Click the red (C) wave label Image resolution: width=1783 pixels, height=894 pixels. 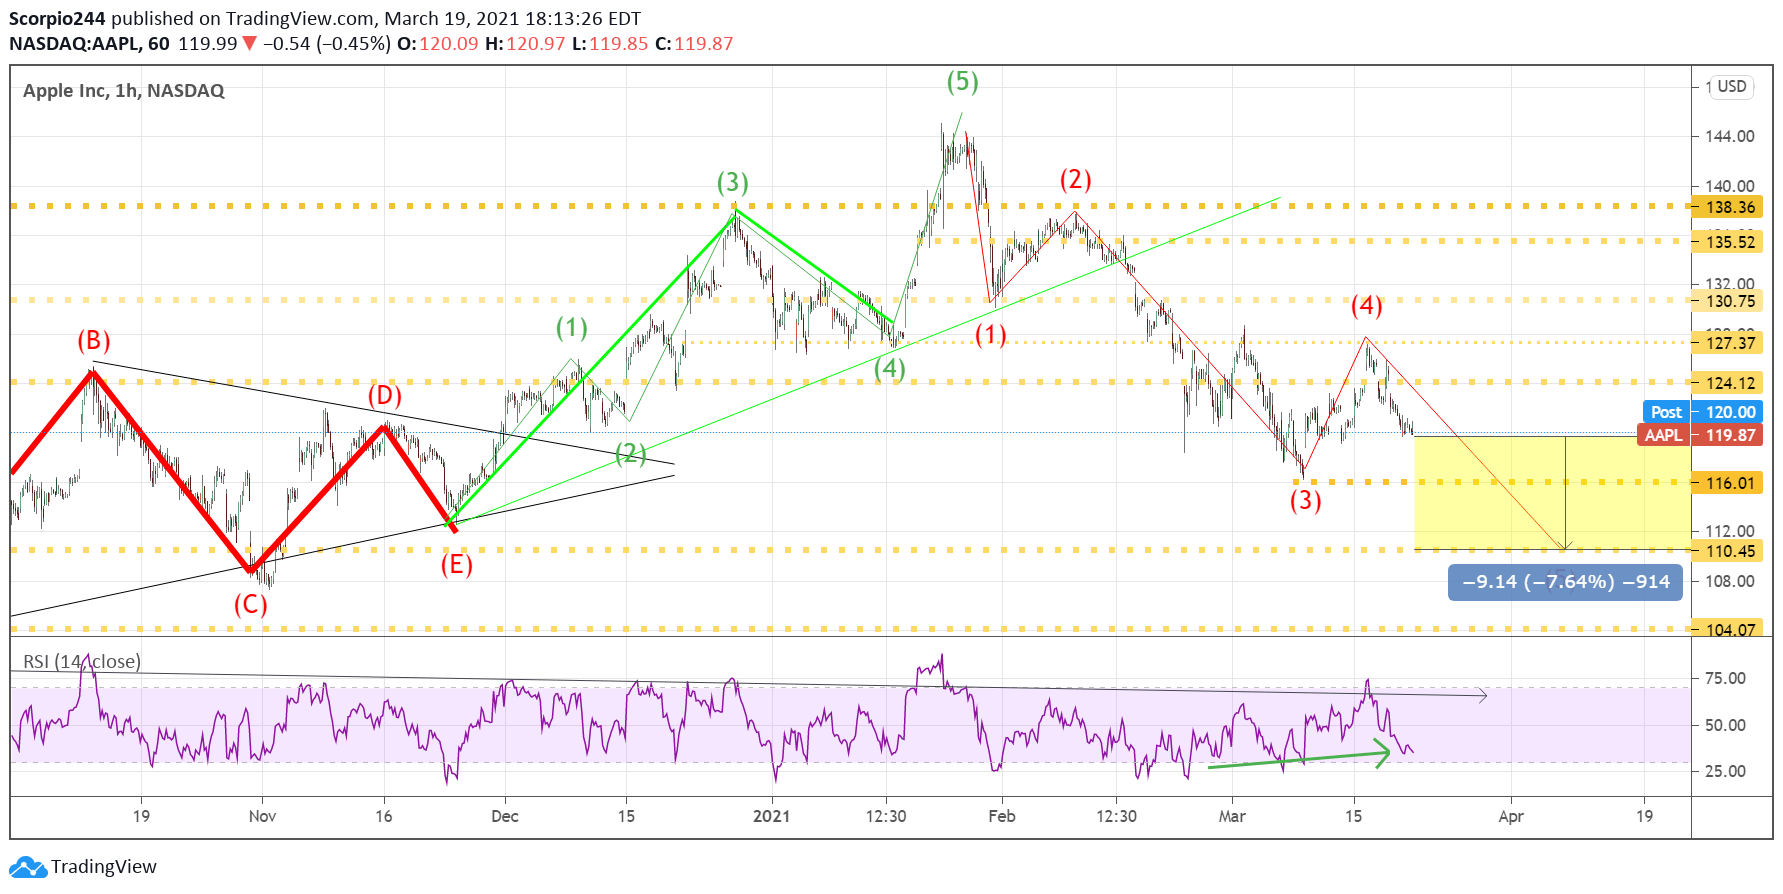coord(251,605)
